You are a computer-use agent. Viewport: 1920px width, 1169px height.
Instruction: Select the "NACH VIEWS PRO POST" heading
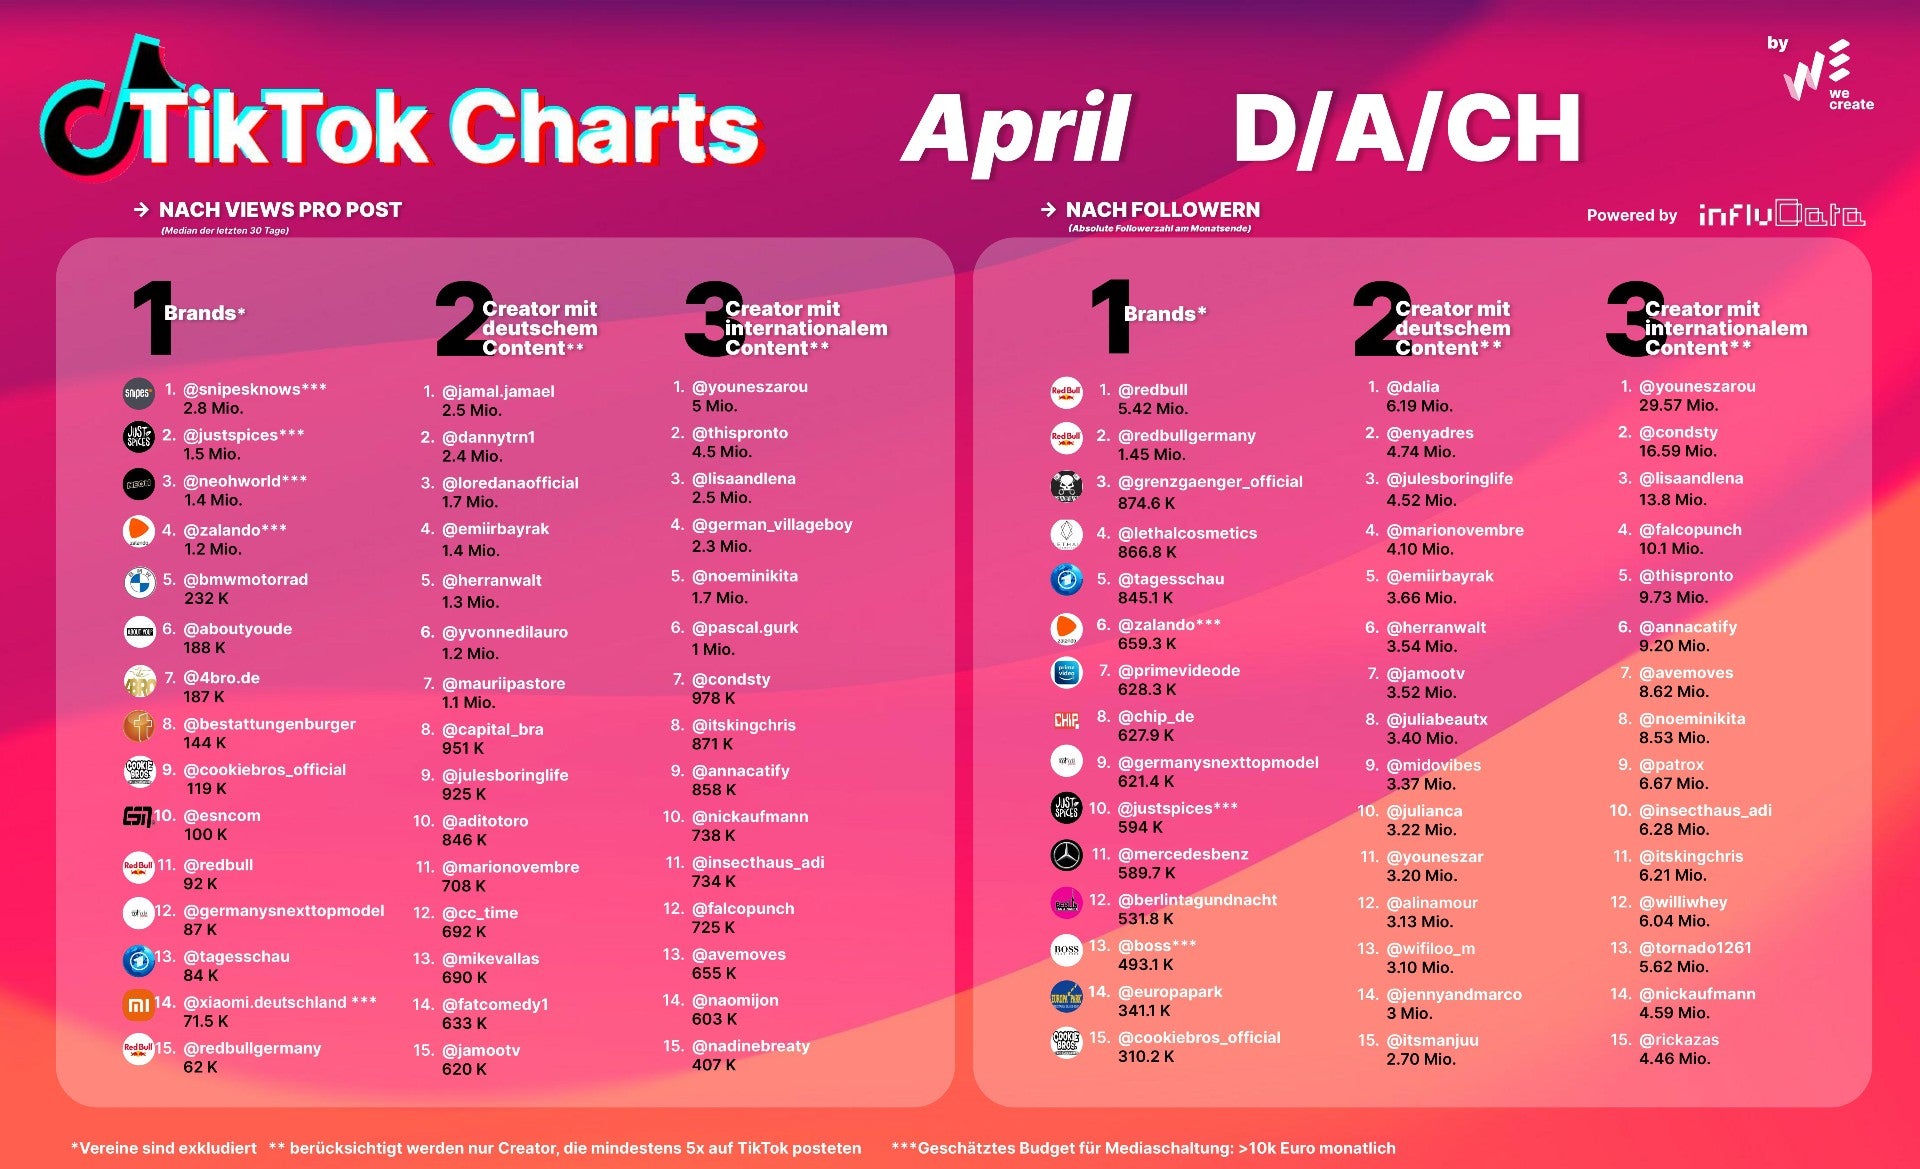280,210
